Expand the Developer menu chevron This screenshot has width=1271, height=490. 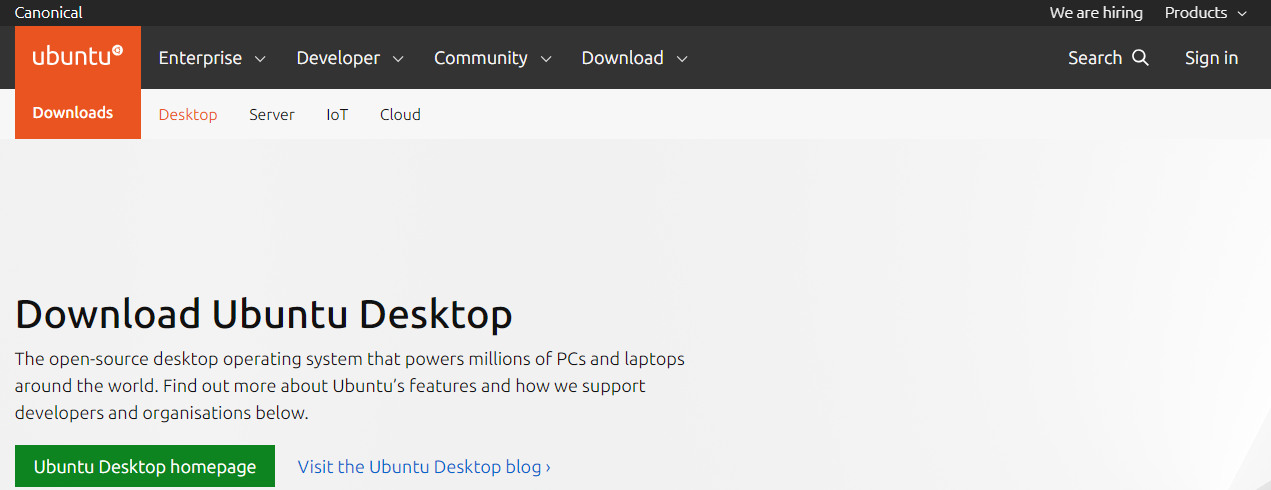tap(398, 59)
